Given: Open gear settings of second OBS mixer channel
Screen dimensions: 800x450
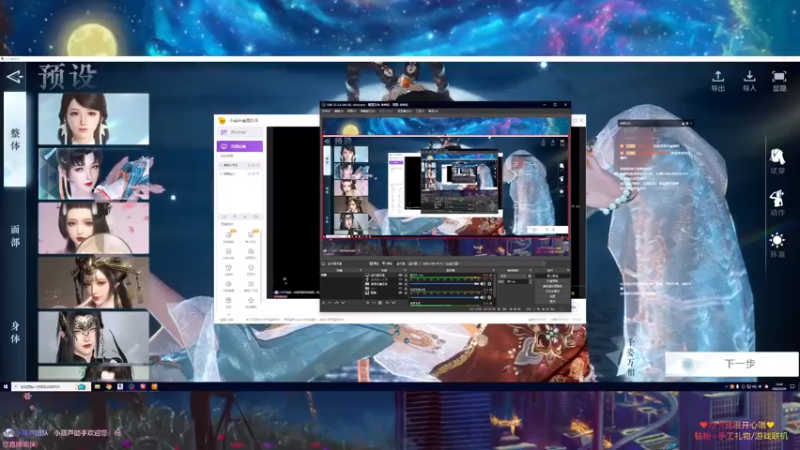Looking at the screenshot, I should pyautogui.click(x=489, y=297).
